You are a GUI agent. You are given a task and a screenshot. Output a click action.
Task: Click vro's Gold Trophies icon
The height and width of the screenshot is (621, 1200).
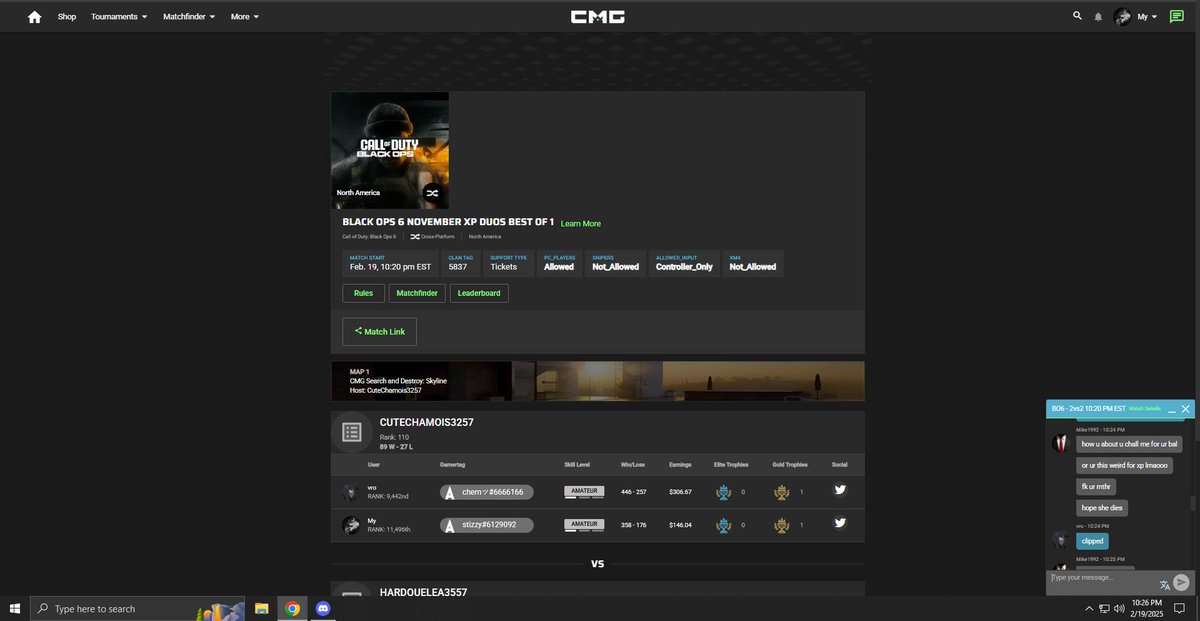[782, 491]
